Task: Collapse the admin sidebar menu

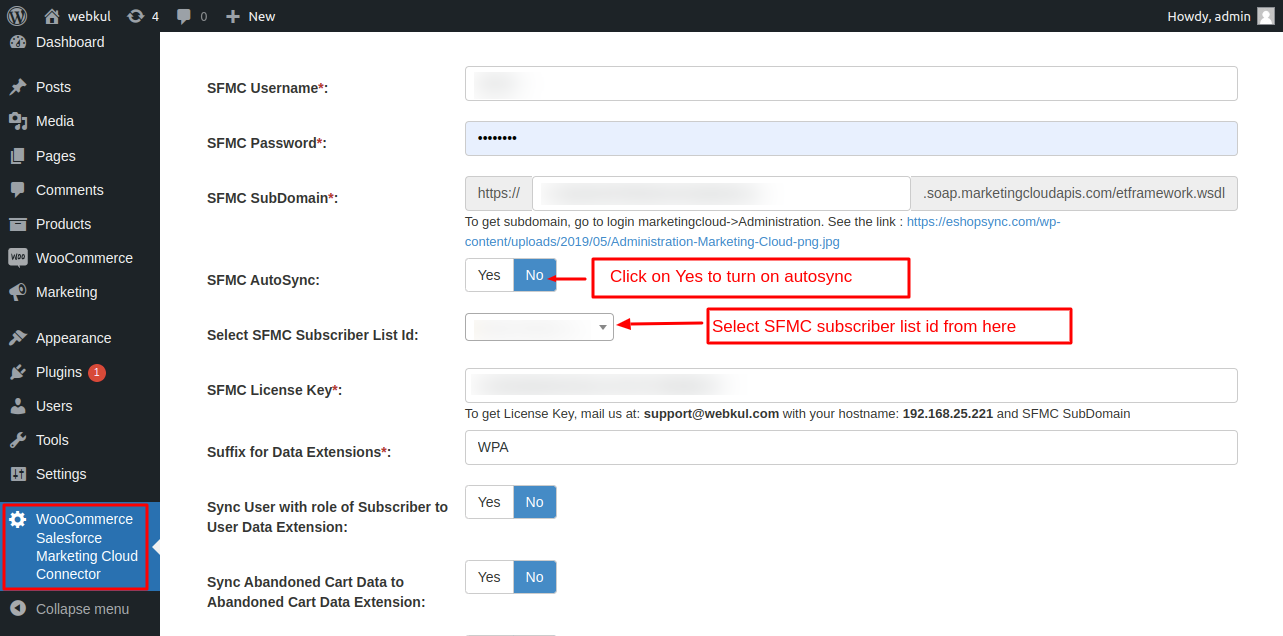Action: [80, 609]
